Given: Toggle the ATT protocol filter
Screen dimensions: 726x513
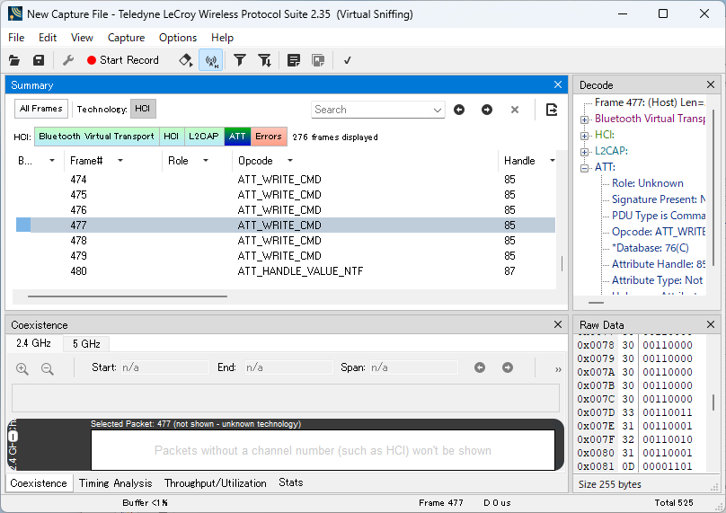Looking at the screenshot, I should pyautogui.click(x=237, y=136).
